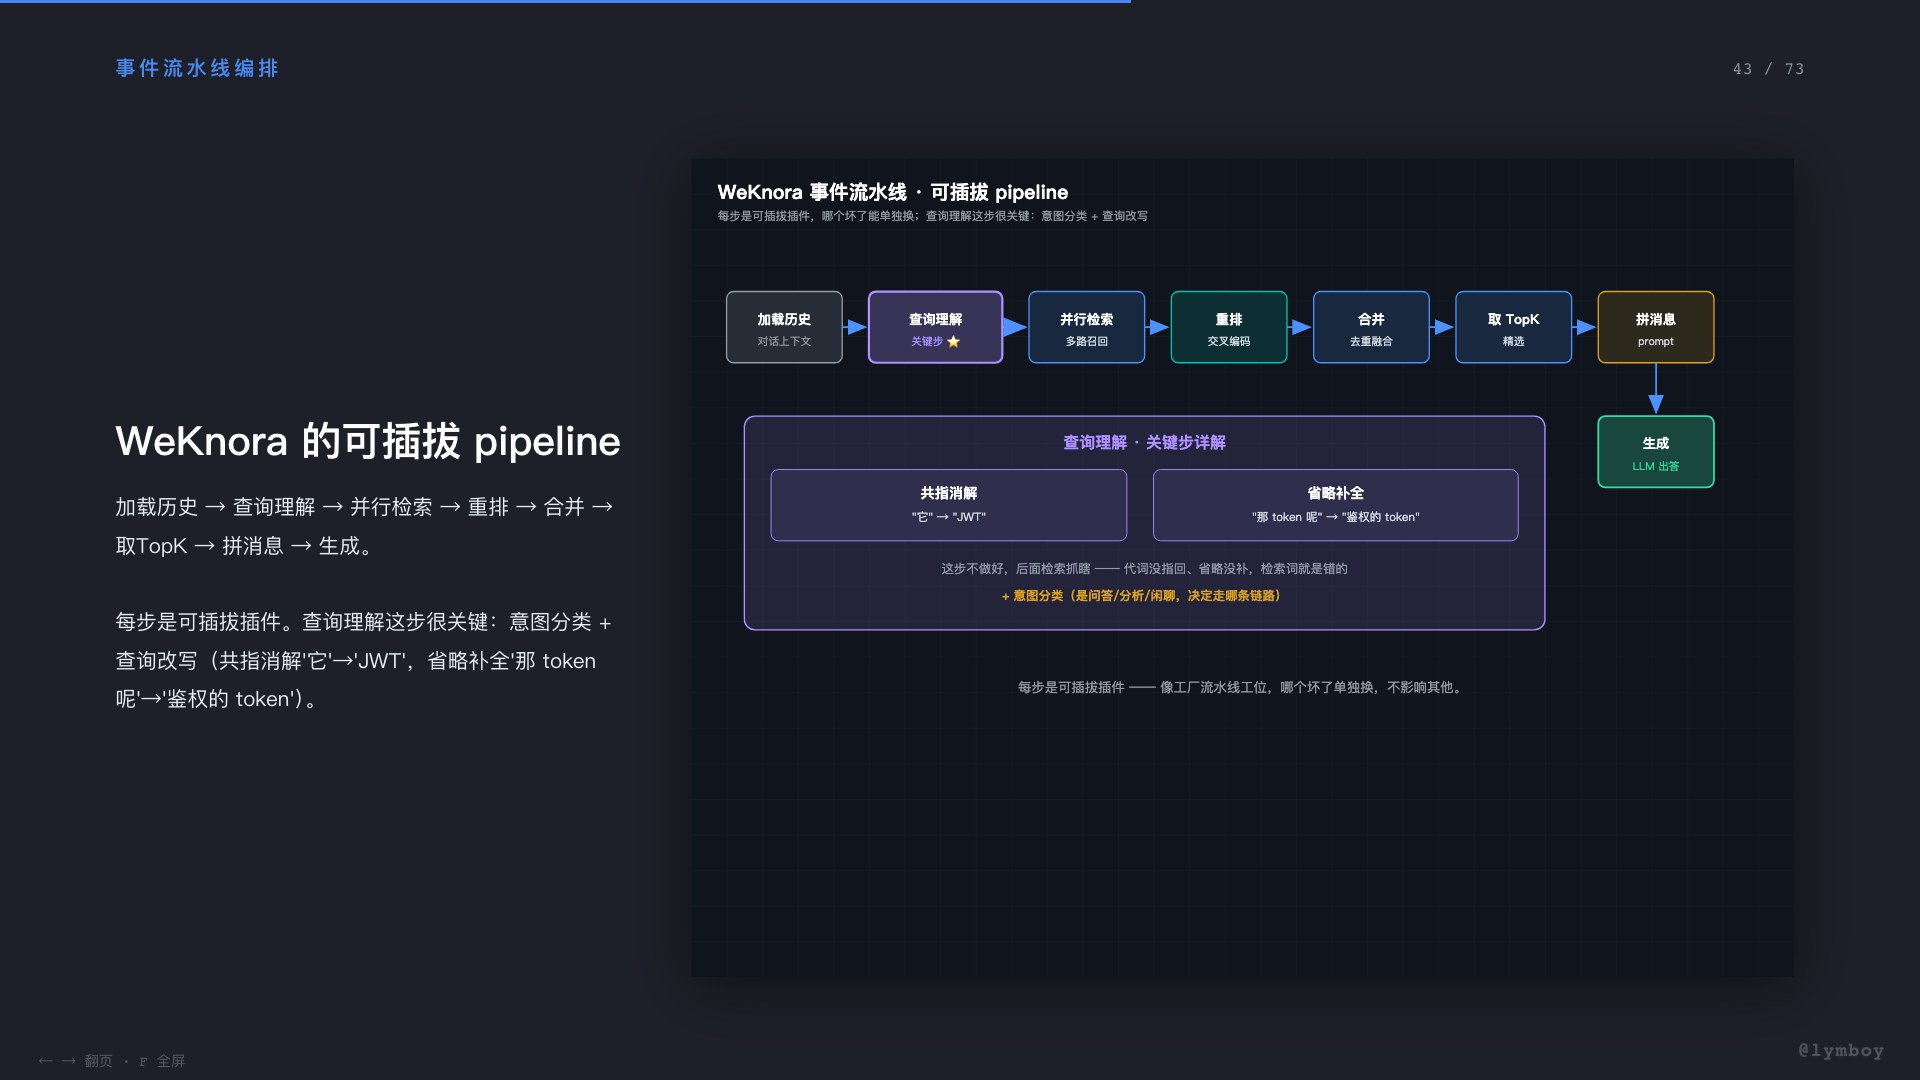Click the 这步不做好 warning sentence
This screenshot has height=1080, width=1920.
coord(1144,568)
